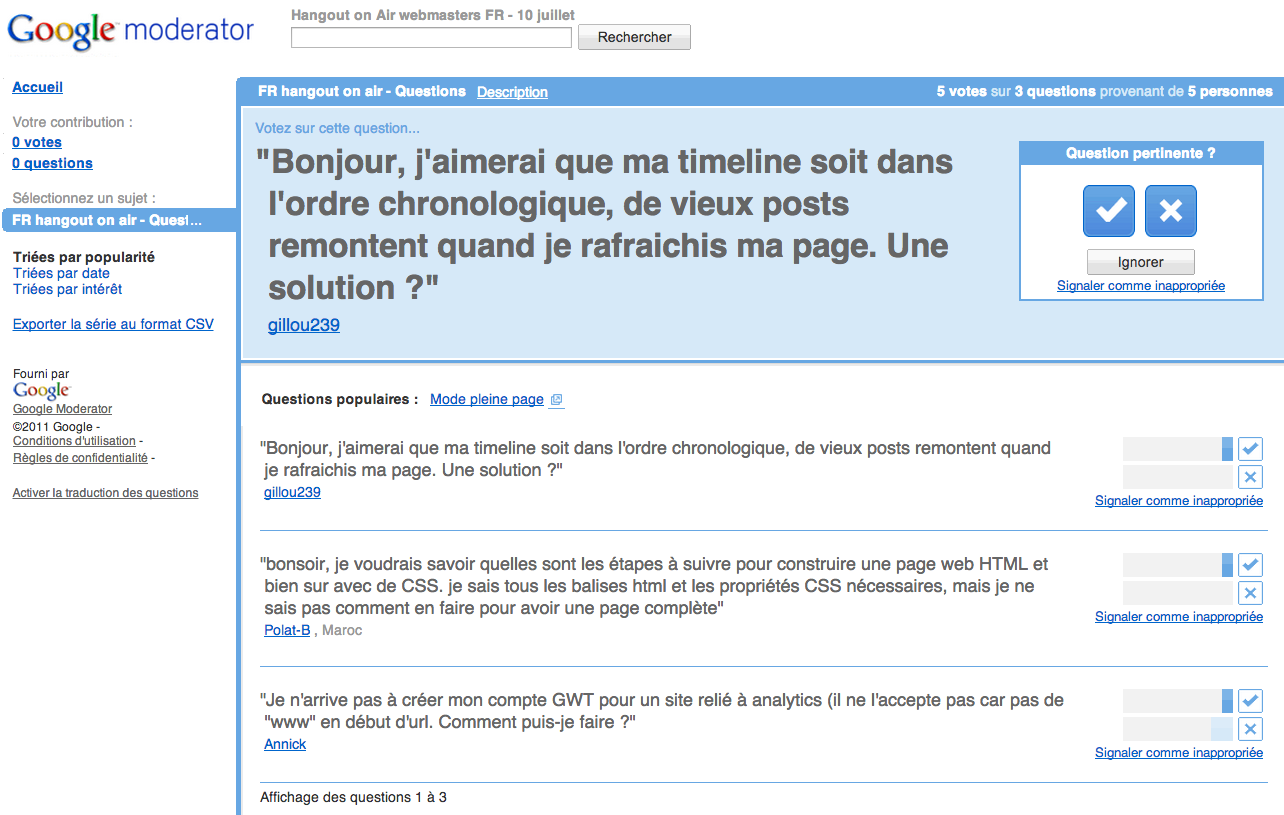Vote yes on Annick's GWT account question
The width and height of the screenshot is (1284, 815).
(1250, 701)
